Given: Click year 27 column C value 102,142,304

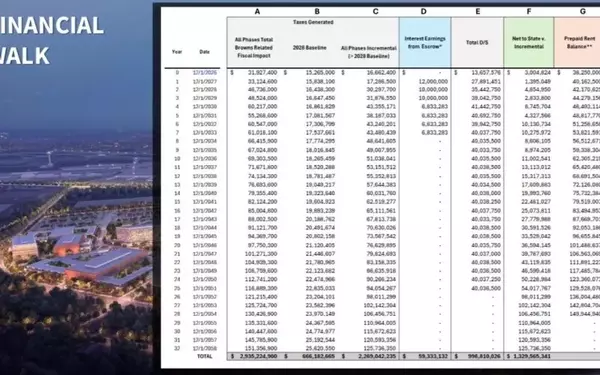Looking at the screenshot, I should [x=380, y=305].
